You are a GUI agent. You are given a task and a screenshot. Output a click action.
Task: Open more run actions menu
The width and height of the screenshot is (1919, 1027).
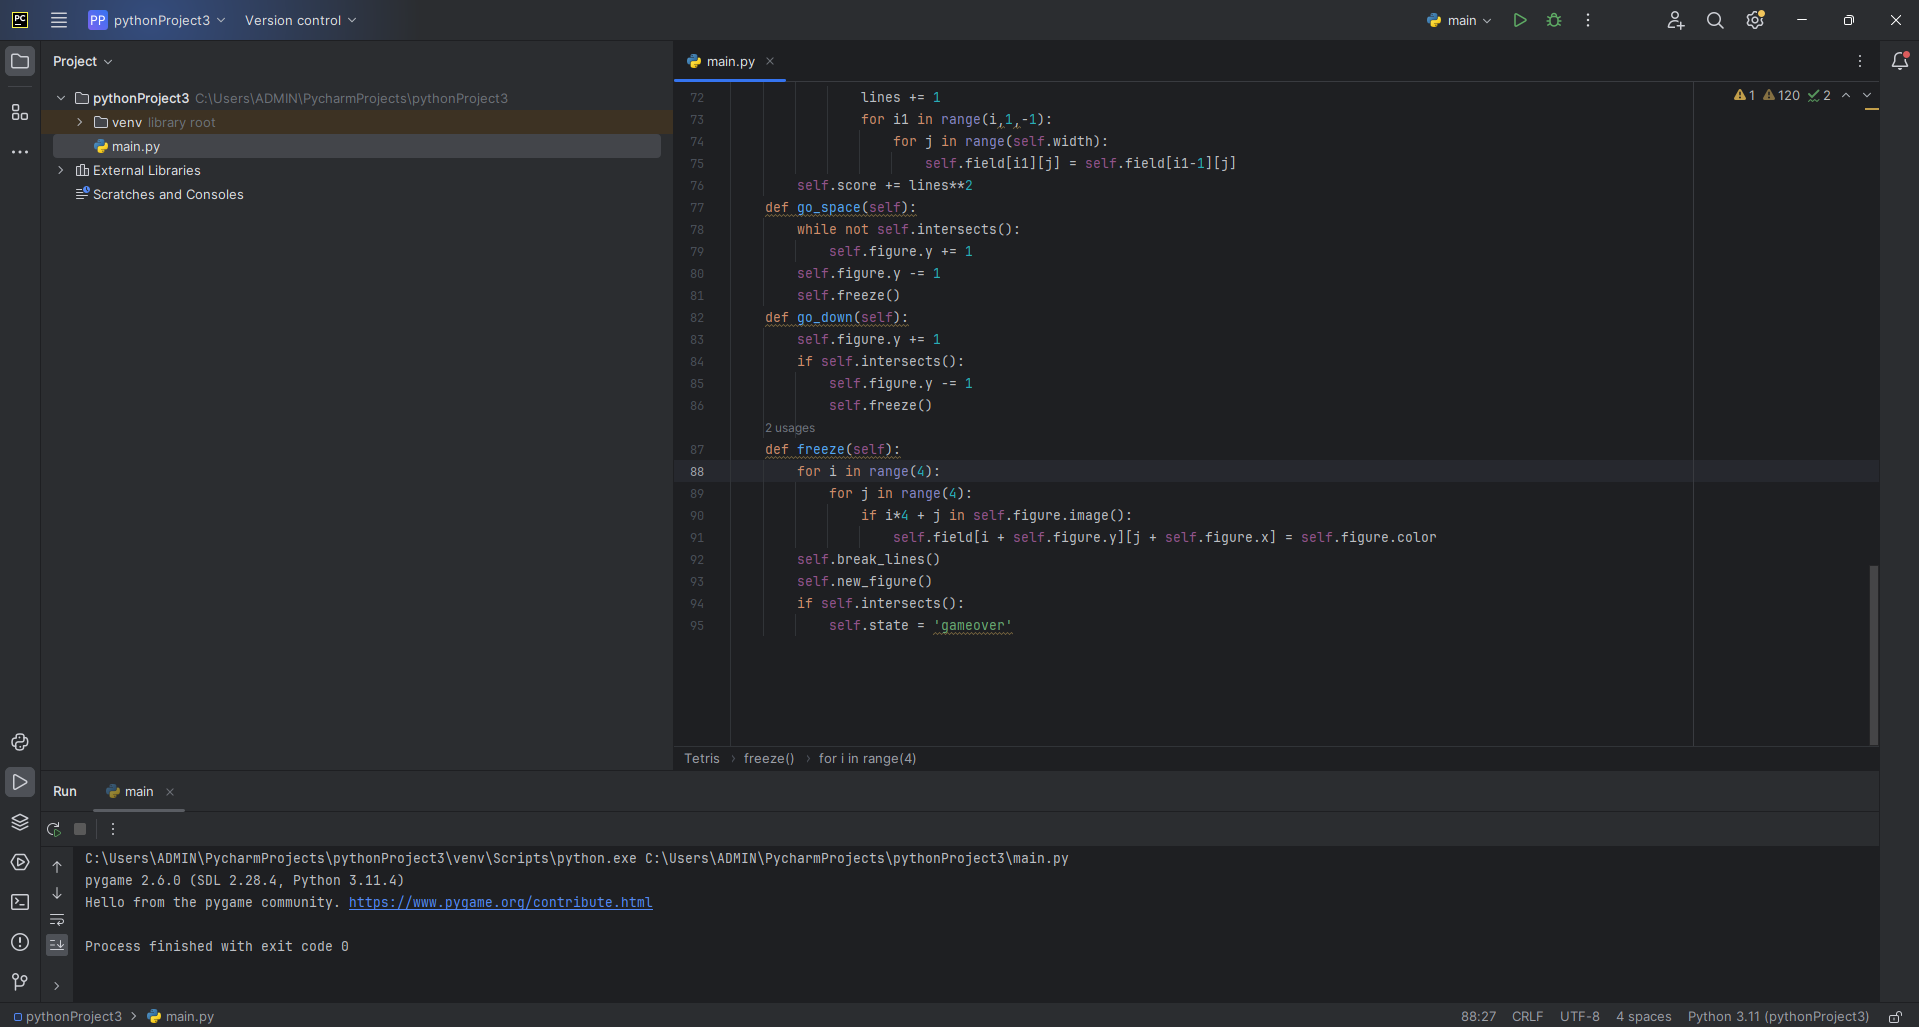coord(1588,20)
